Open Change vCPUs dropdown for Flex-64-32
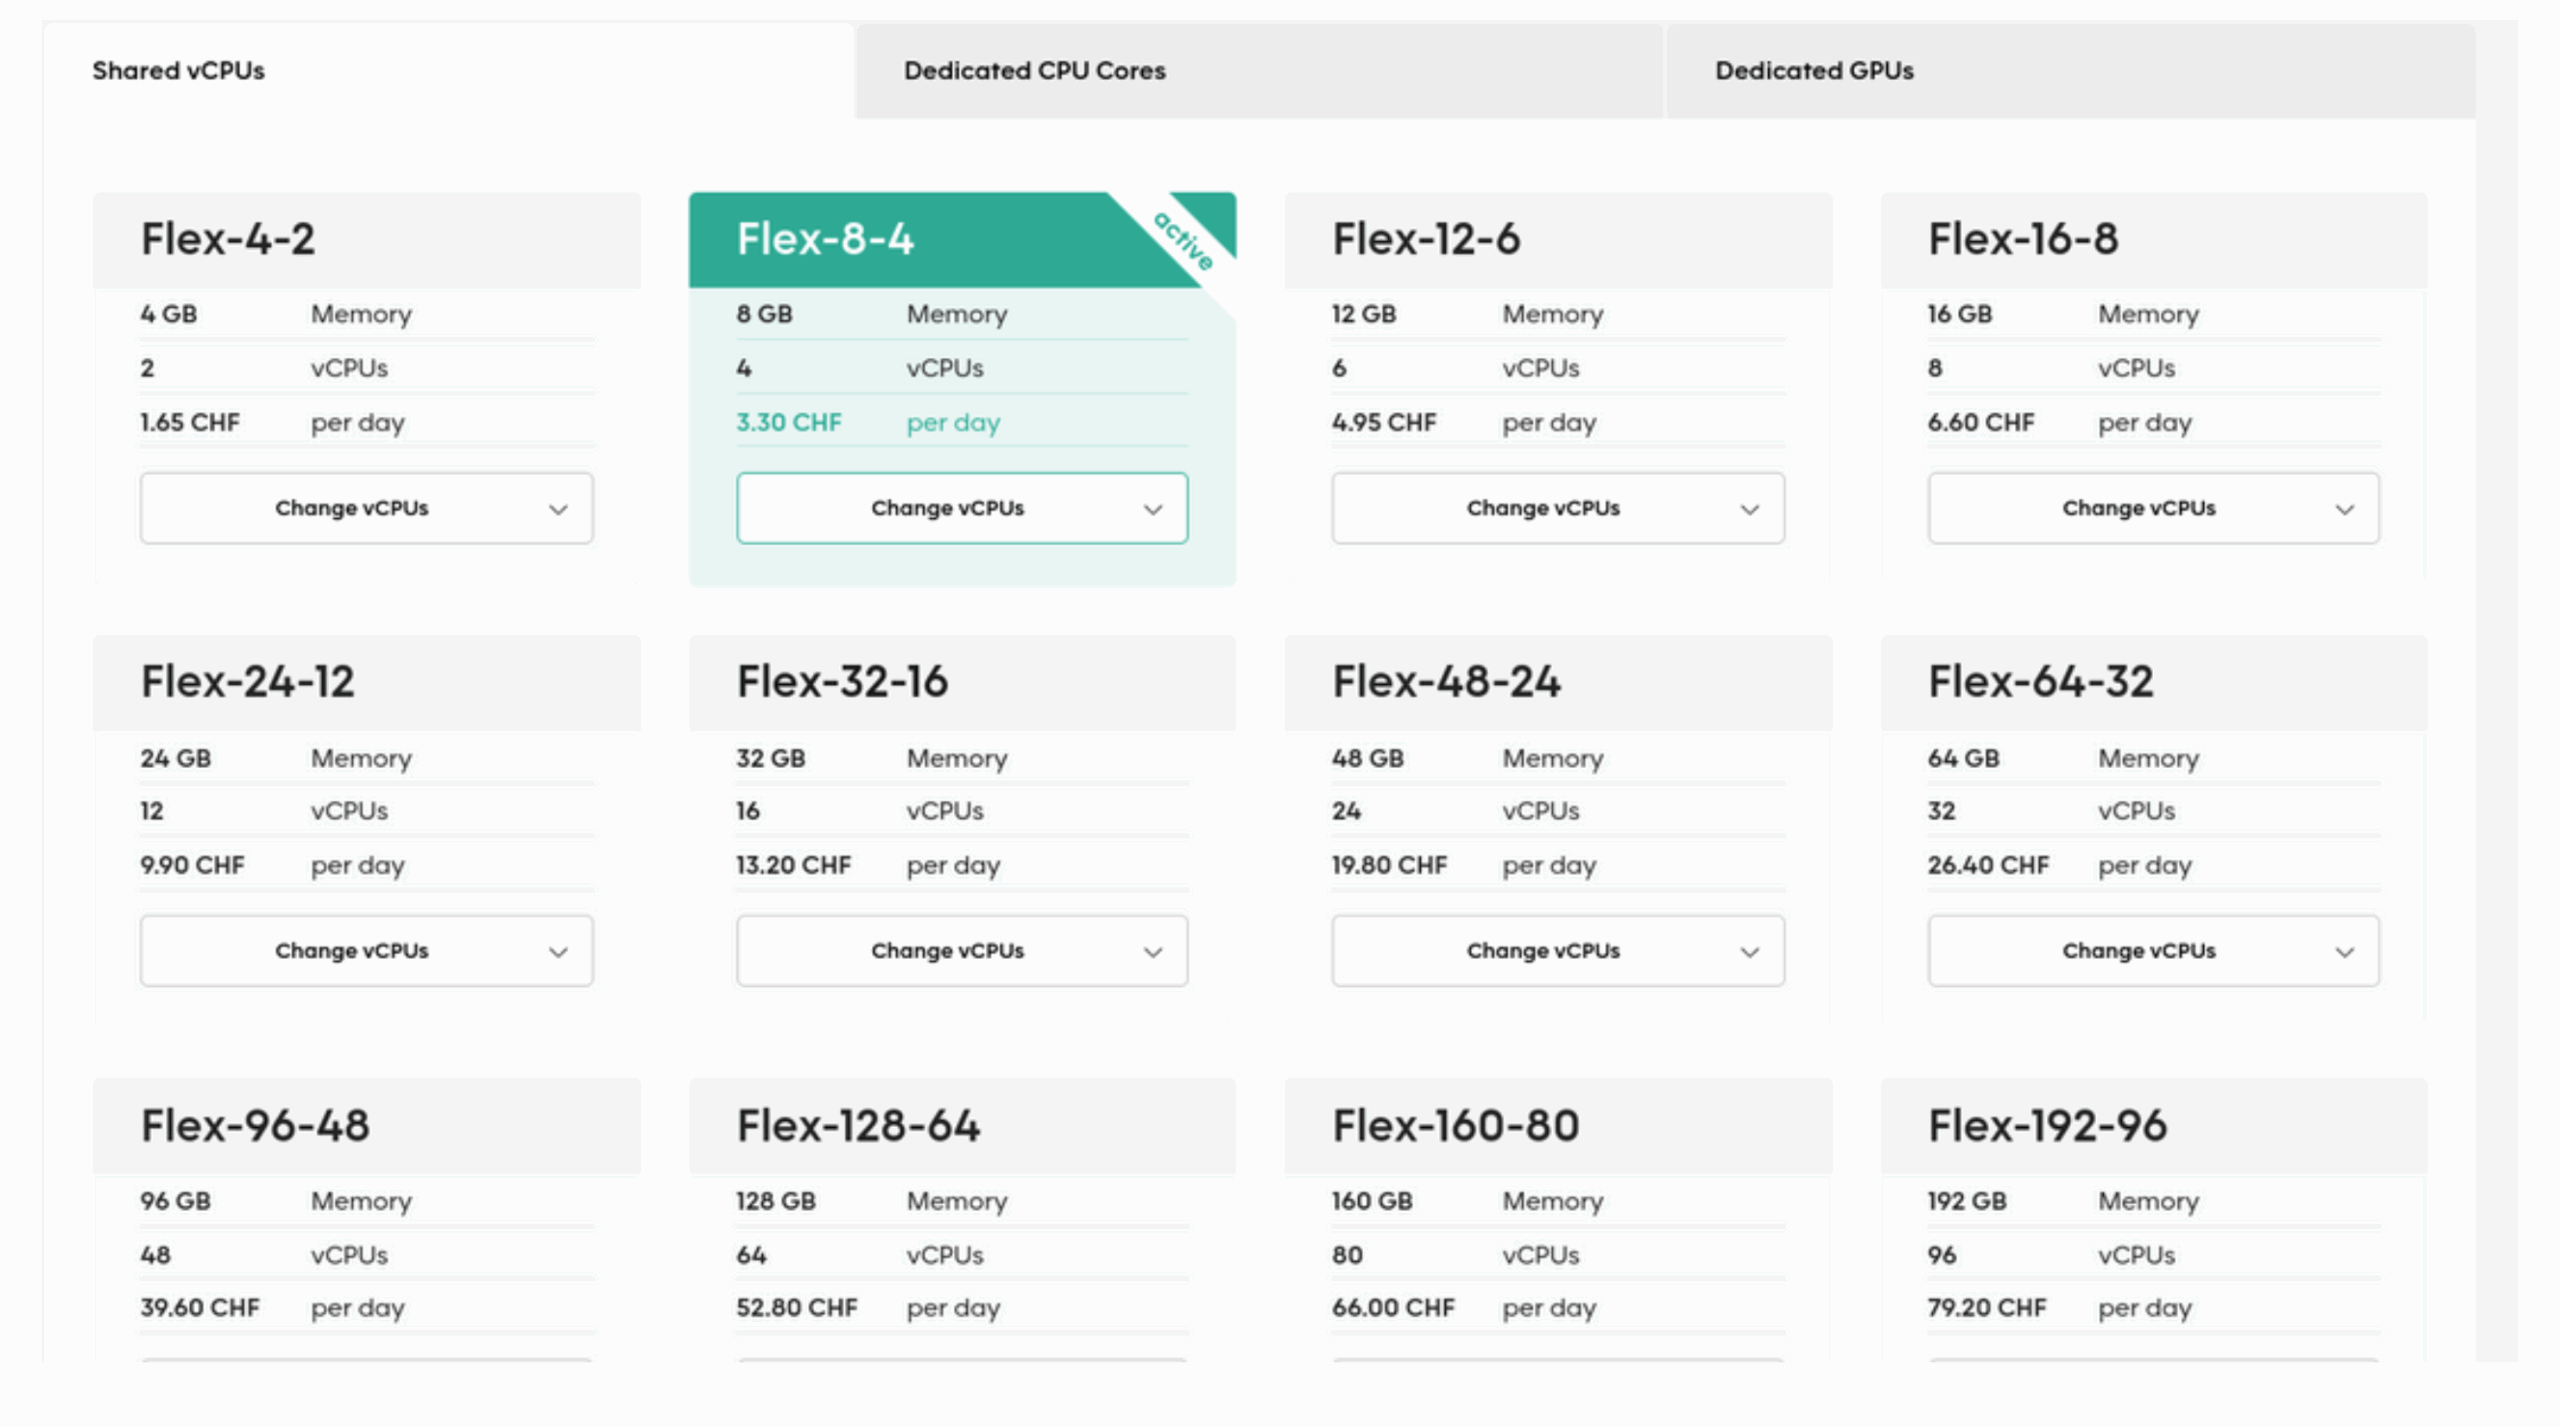Image resolution: width=2560 pixels, height=1426 pixels. pyautogui.click(x=2154, y=951)
